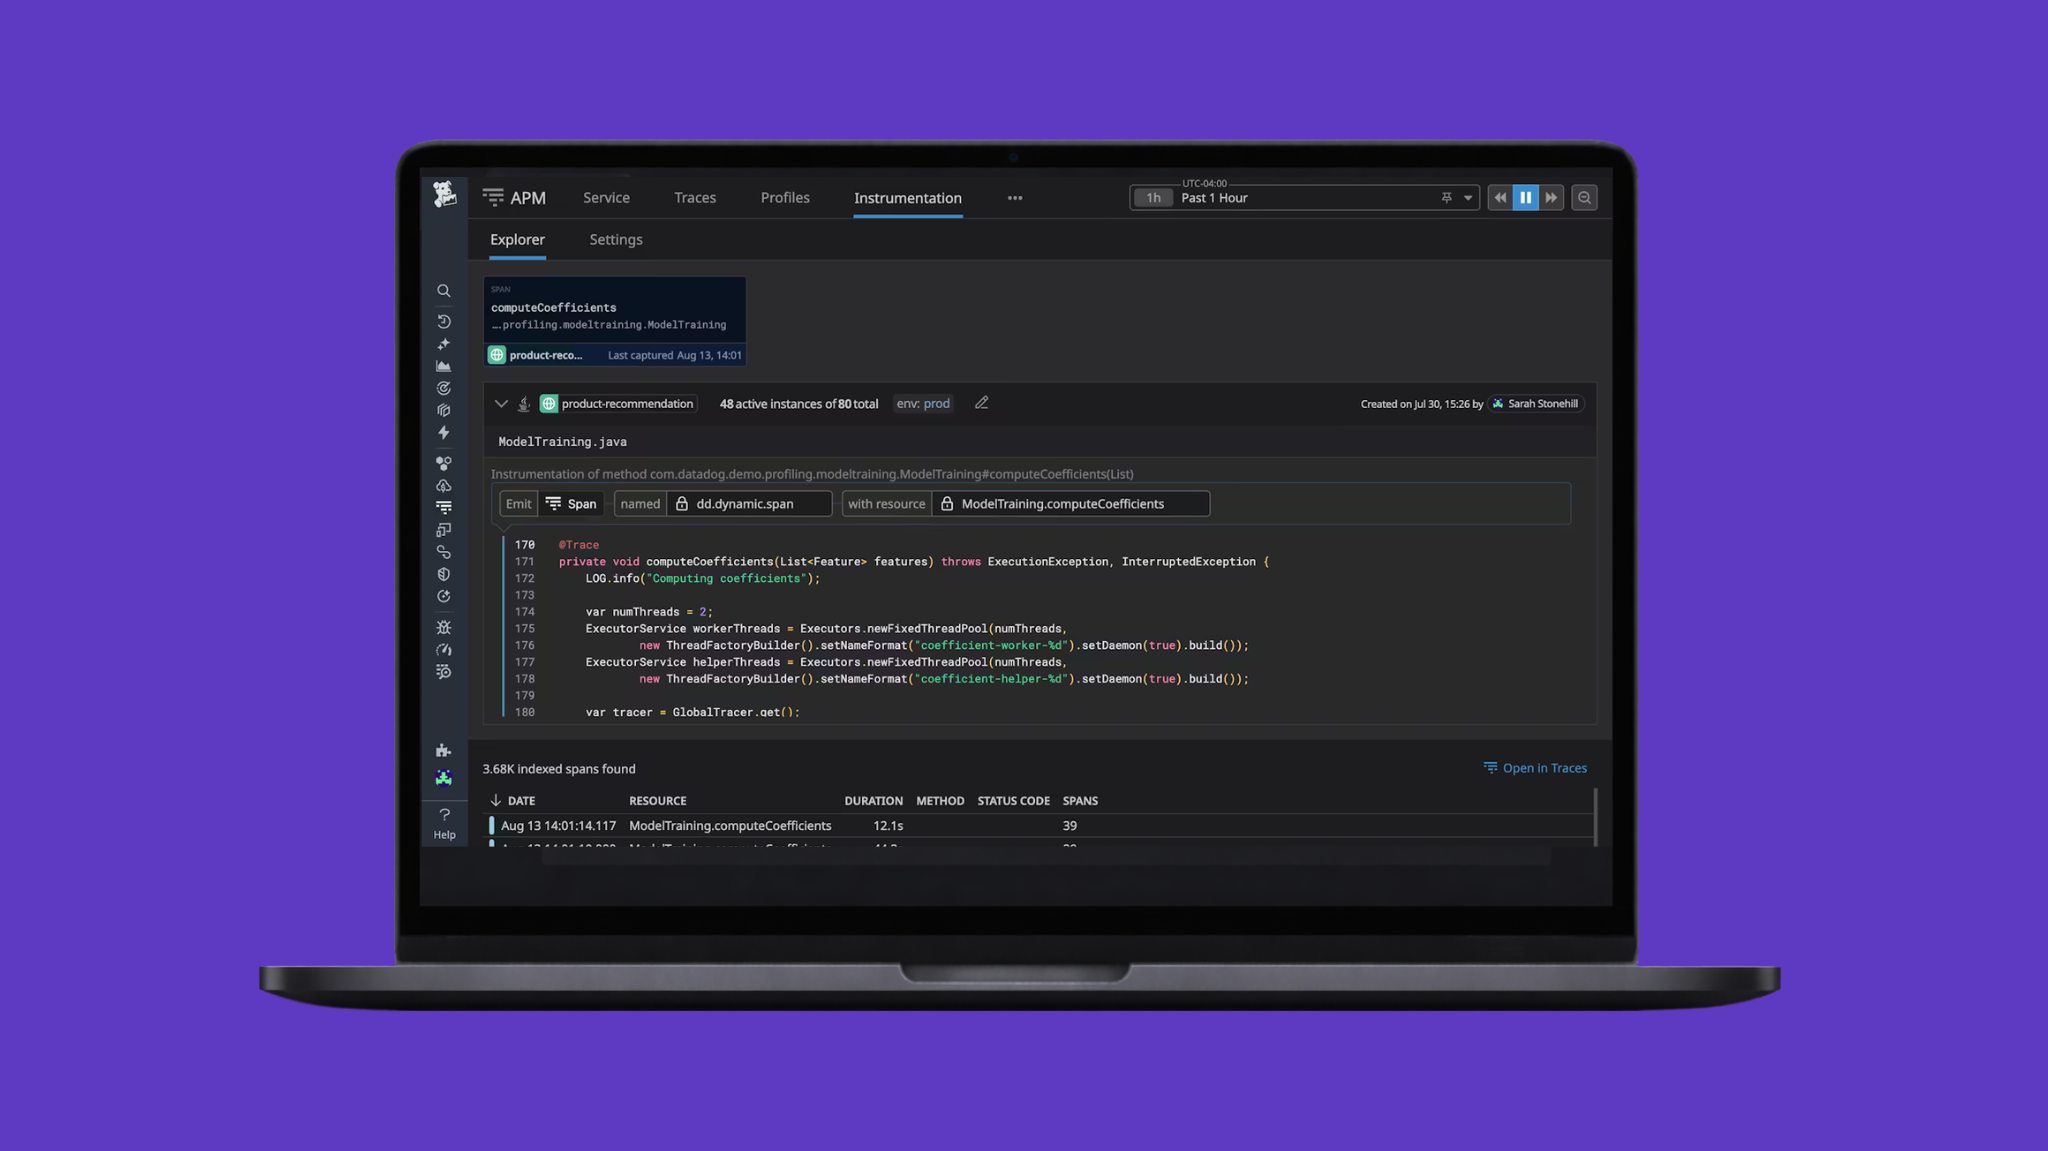Collapse the product-recommendation section chevron
Image resolution: width=2048 pixels, height=1151 pixels.
[501, 404]
